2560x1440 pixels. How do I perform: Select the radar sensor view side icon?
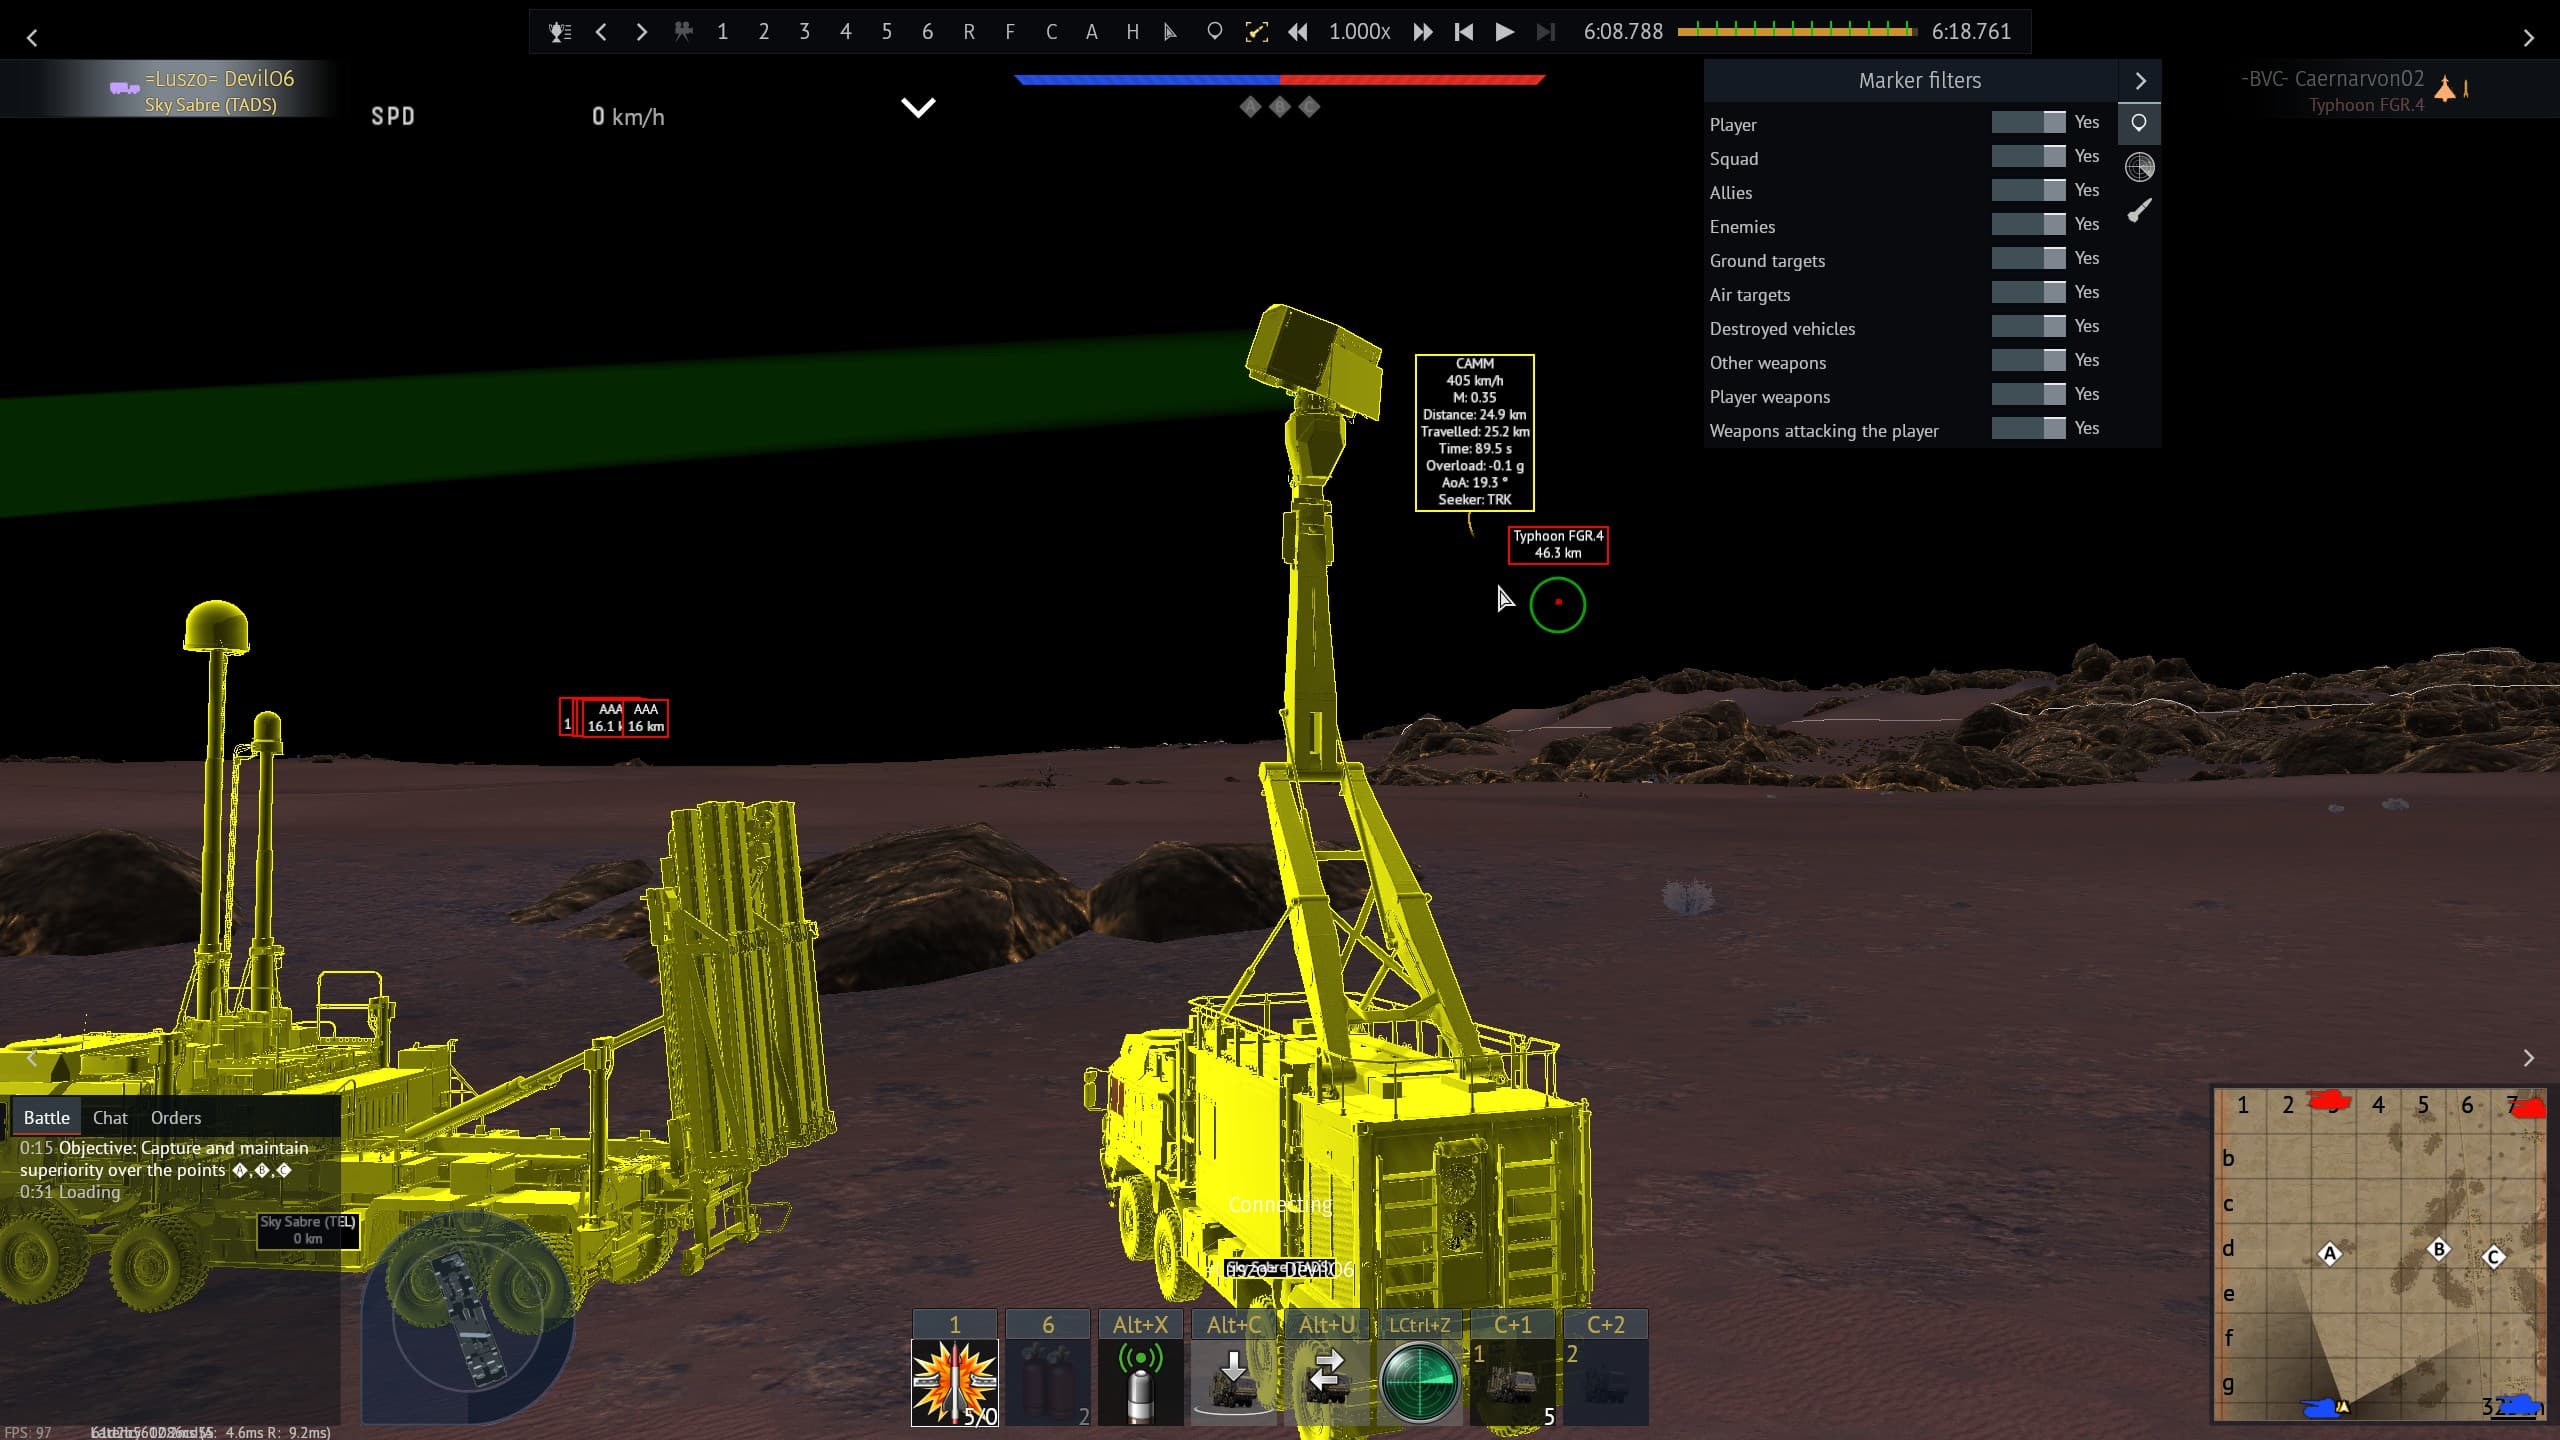coord(2139,167)
